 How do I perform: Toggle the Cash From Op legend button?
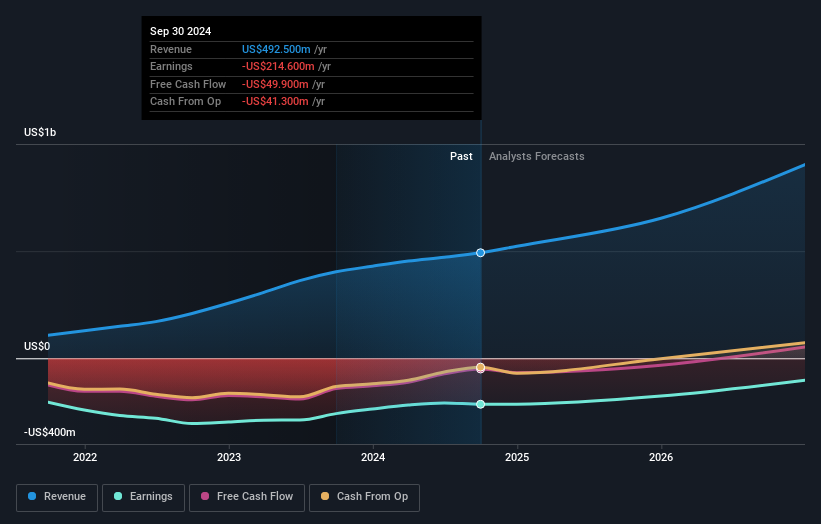tap(364, 497)
